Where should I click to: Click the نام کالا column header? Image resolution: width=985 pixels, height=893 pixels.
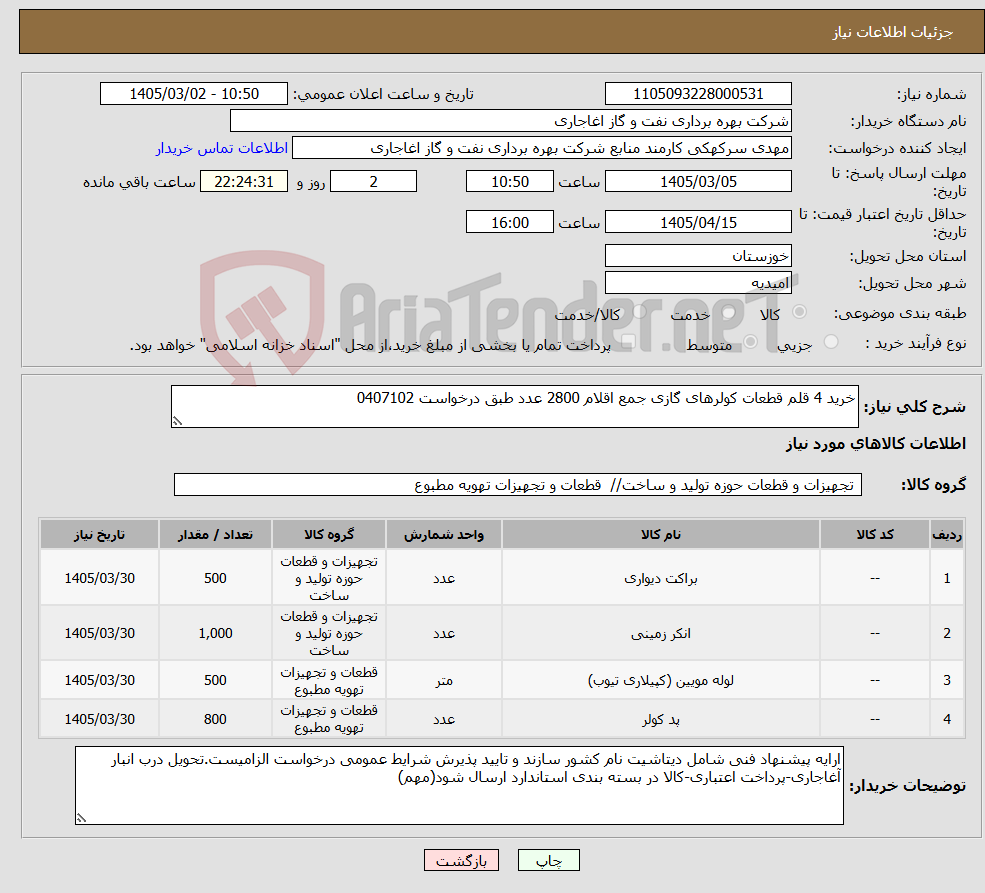coord(660,534)
